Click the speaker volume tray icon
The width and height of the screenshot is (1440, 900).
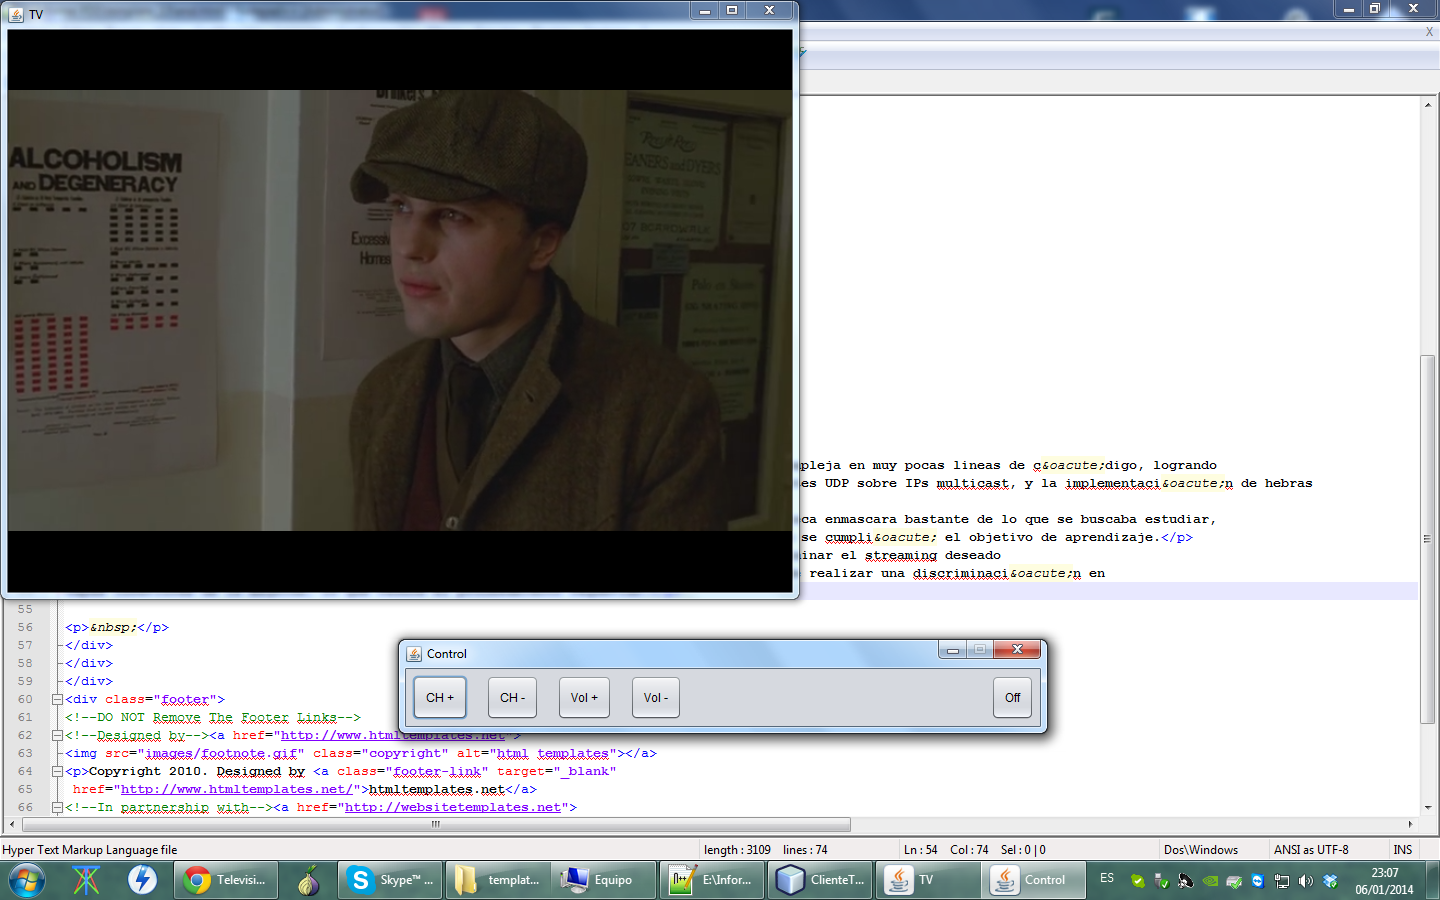click(1306, 881)
